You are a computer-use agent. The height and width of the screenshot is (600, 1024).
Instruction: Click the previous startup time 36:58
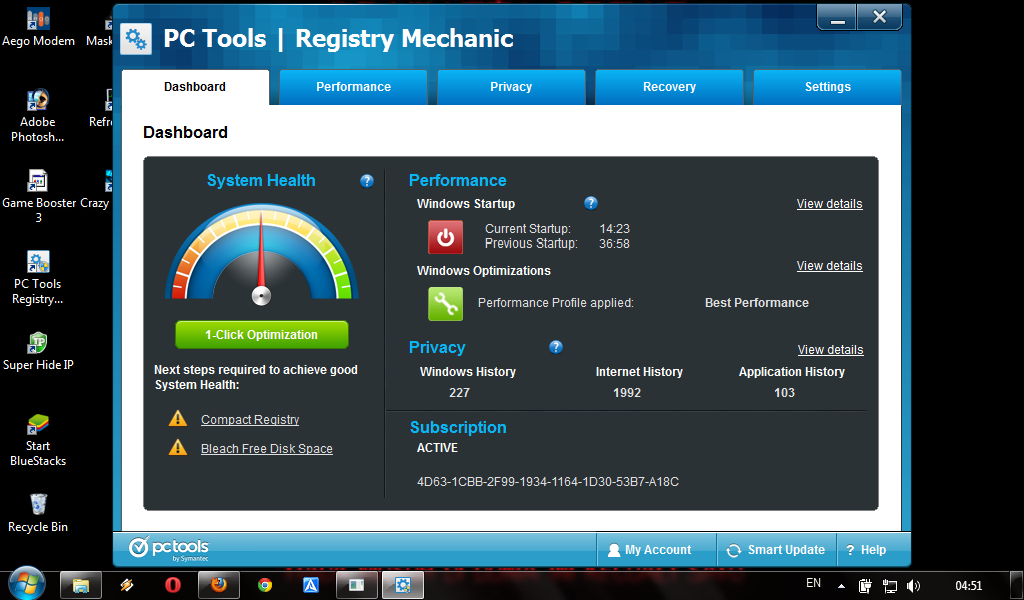pyautogui.click(x=615, y=244)
